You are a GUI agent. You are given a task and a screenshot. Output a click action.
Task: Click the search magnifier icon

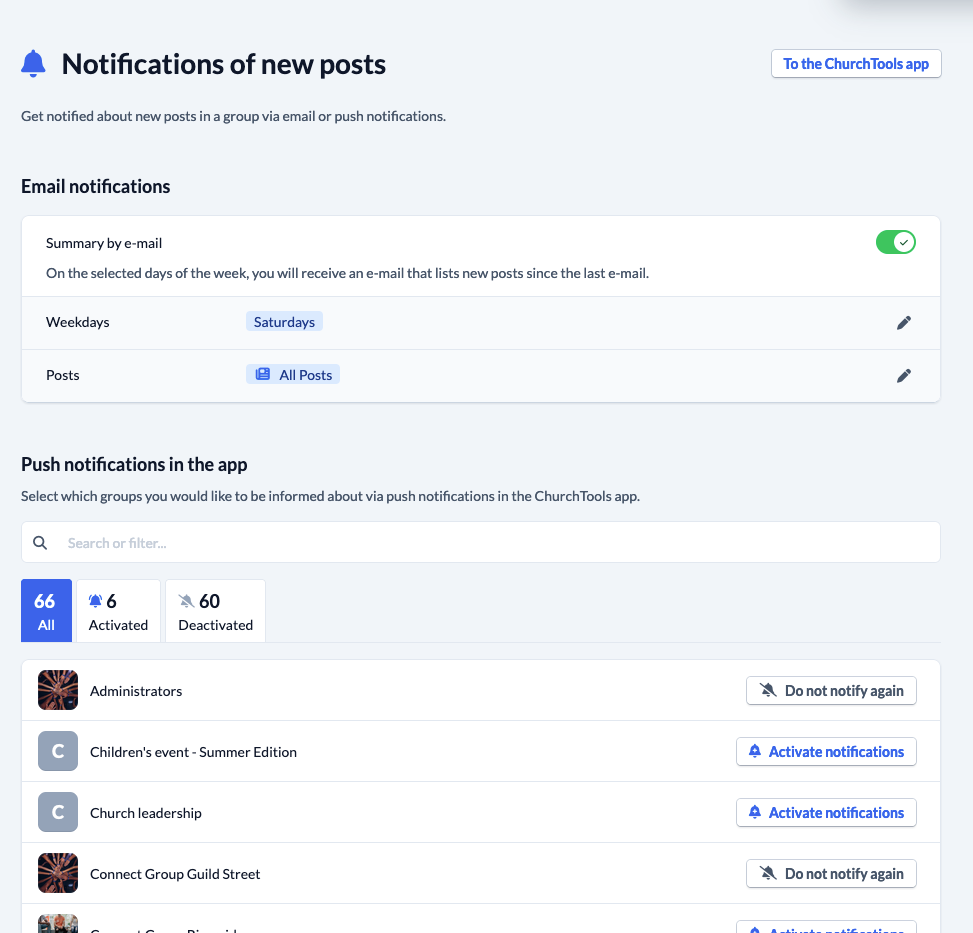[40, 543]
